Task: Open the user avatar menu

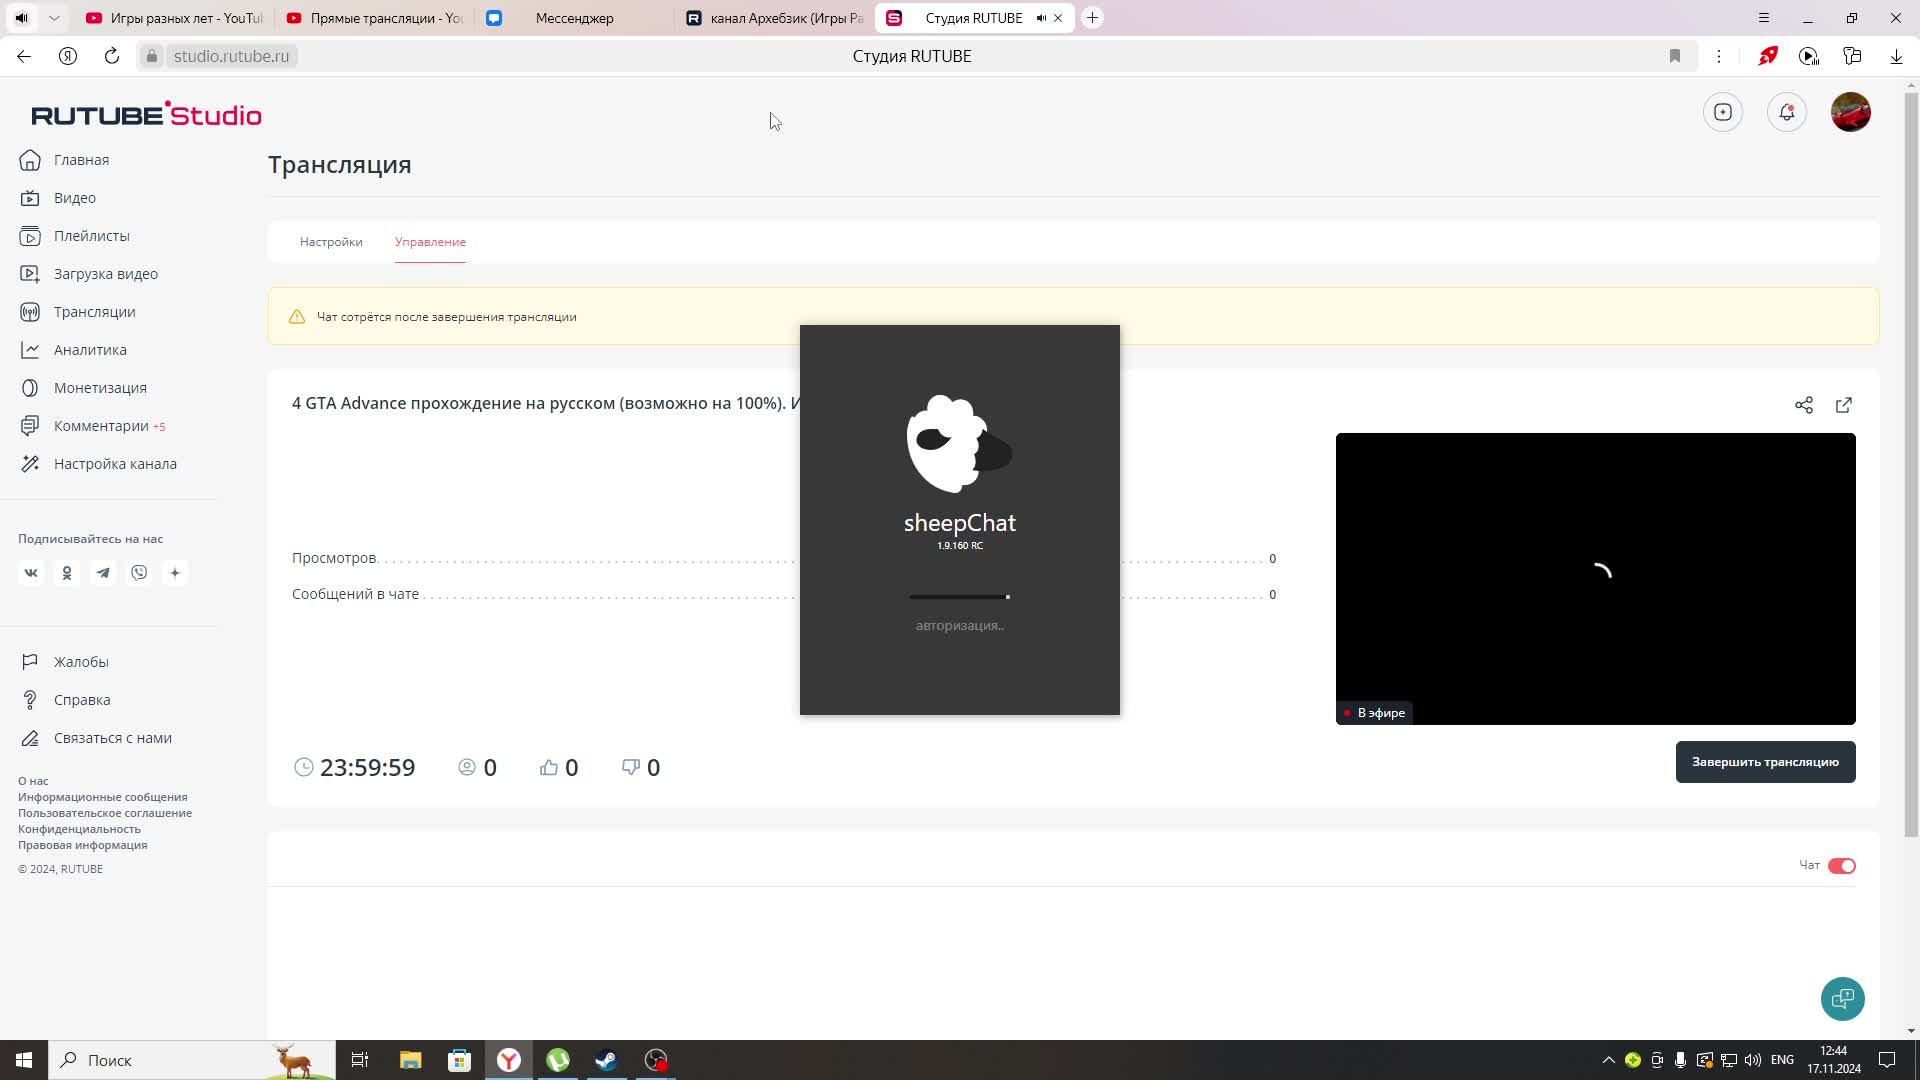Action: tap(1850, 112)
